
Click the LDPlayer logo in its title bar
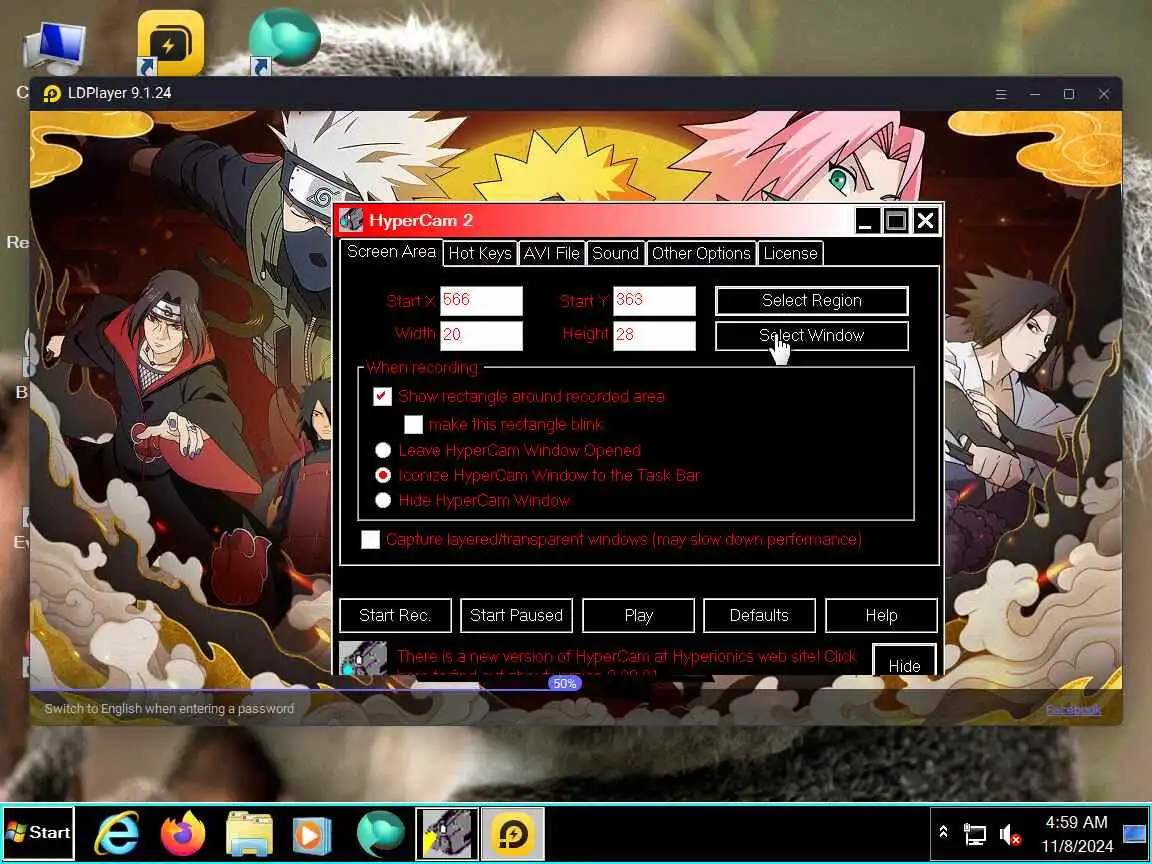coord(51,94)
